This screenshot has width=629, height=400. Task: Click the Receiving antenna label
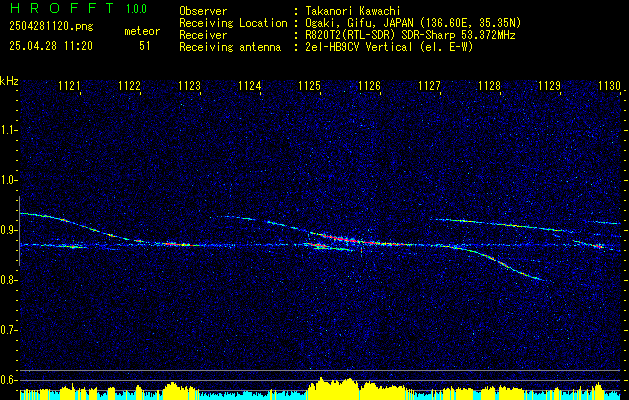click(x=230, y=47)
